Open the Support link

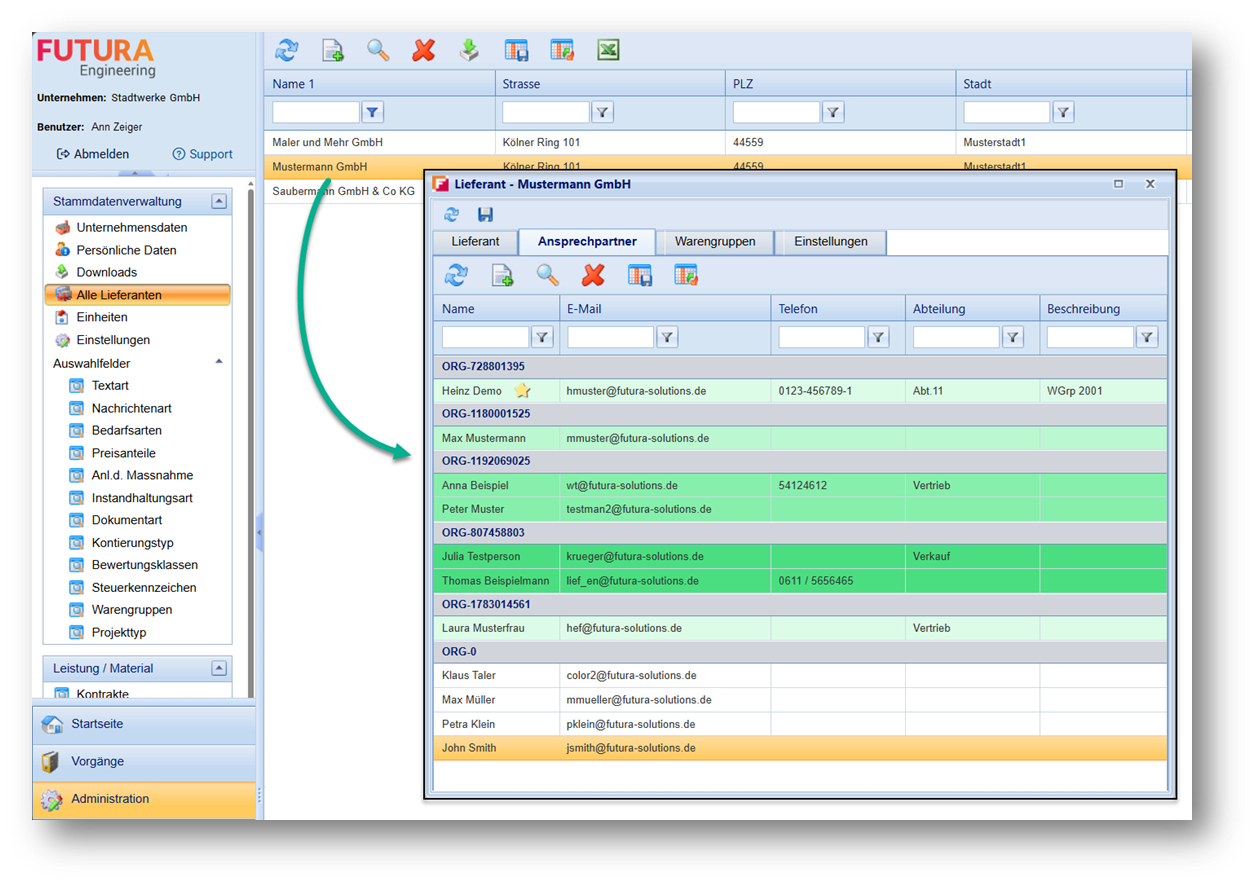pos(202,154)
